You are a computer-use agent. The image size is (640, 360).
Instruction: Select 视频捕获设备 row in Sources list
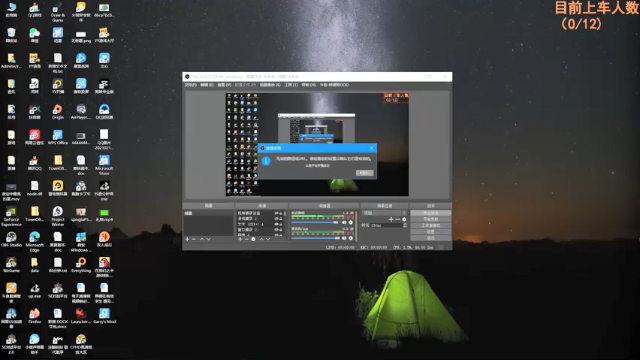pyautogui.click(x=260, y=213)
